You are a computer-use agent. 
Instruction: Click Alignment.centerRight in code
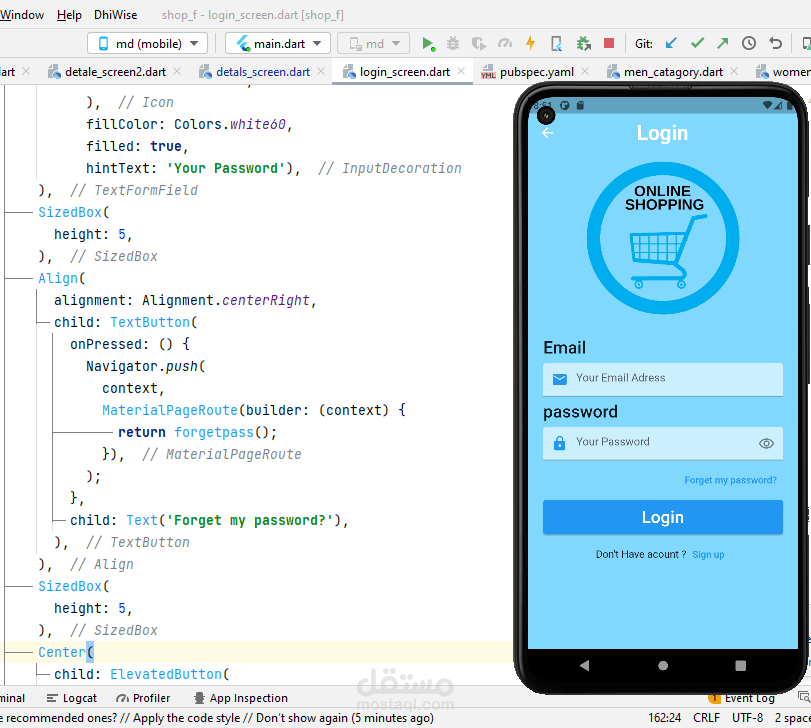click(226, 300)
